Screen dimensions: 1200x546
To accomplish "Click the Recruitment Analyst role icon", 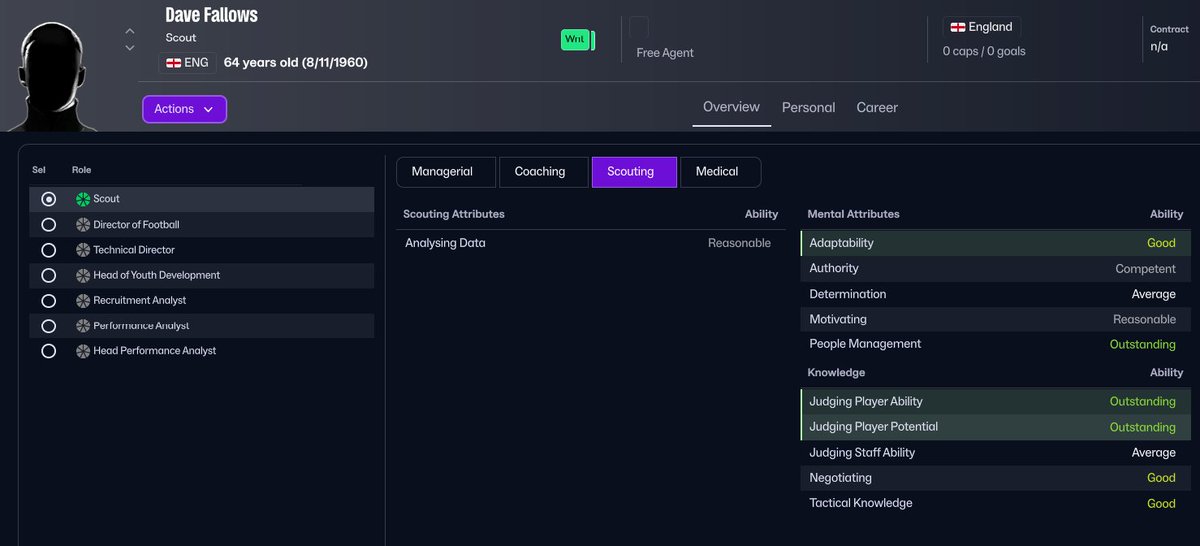I will 83,300.
